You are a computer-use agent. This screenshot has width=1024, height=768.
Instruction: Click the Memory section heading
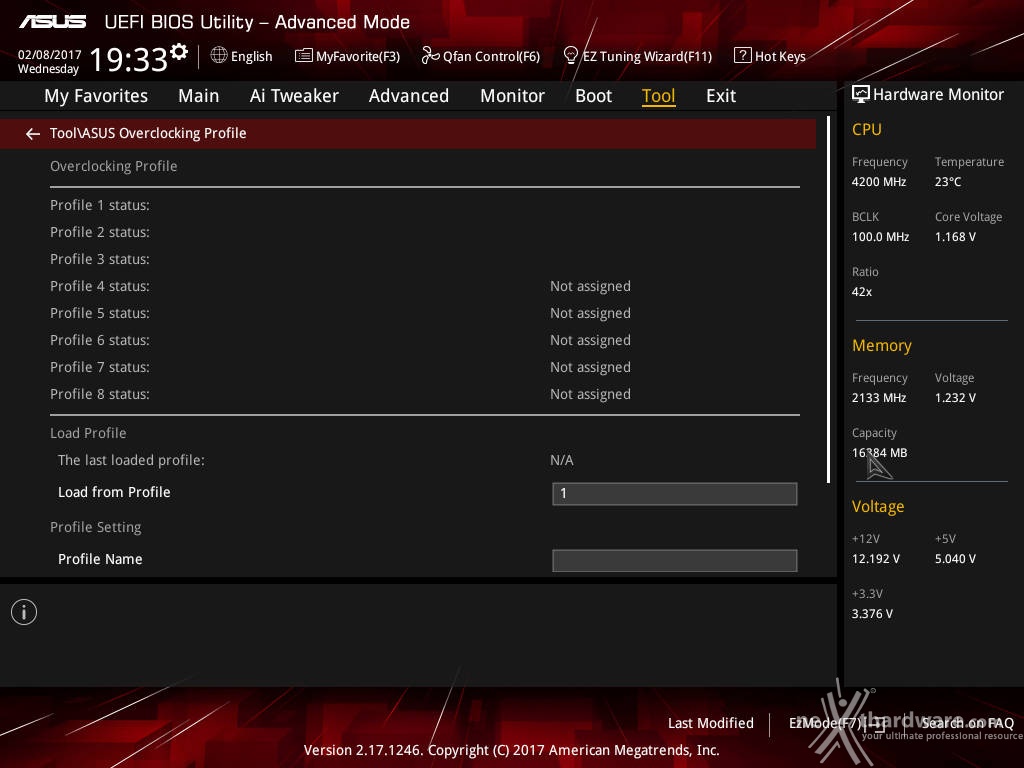882,345
